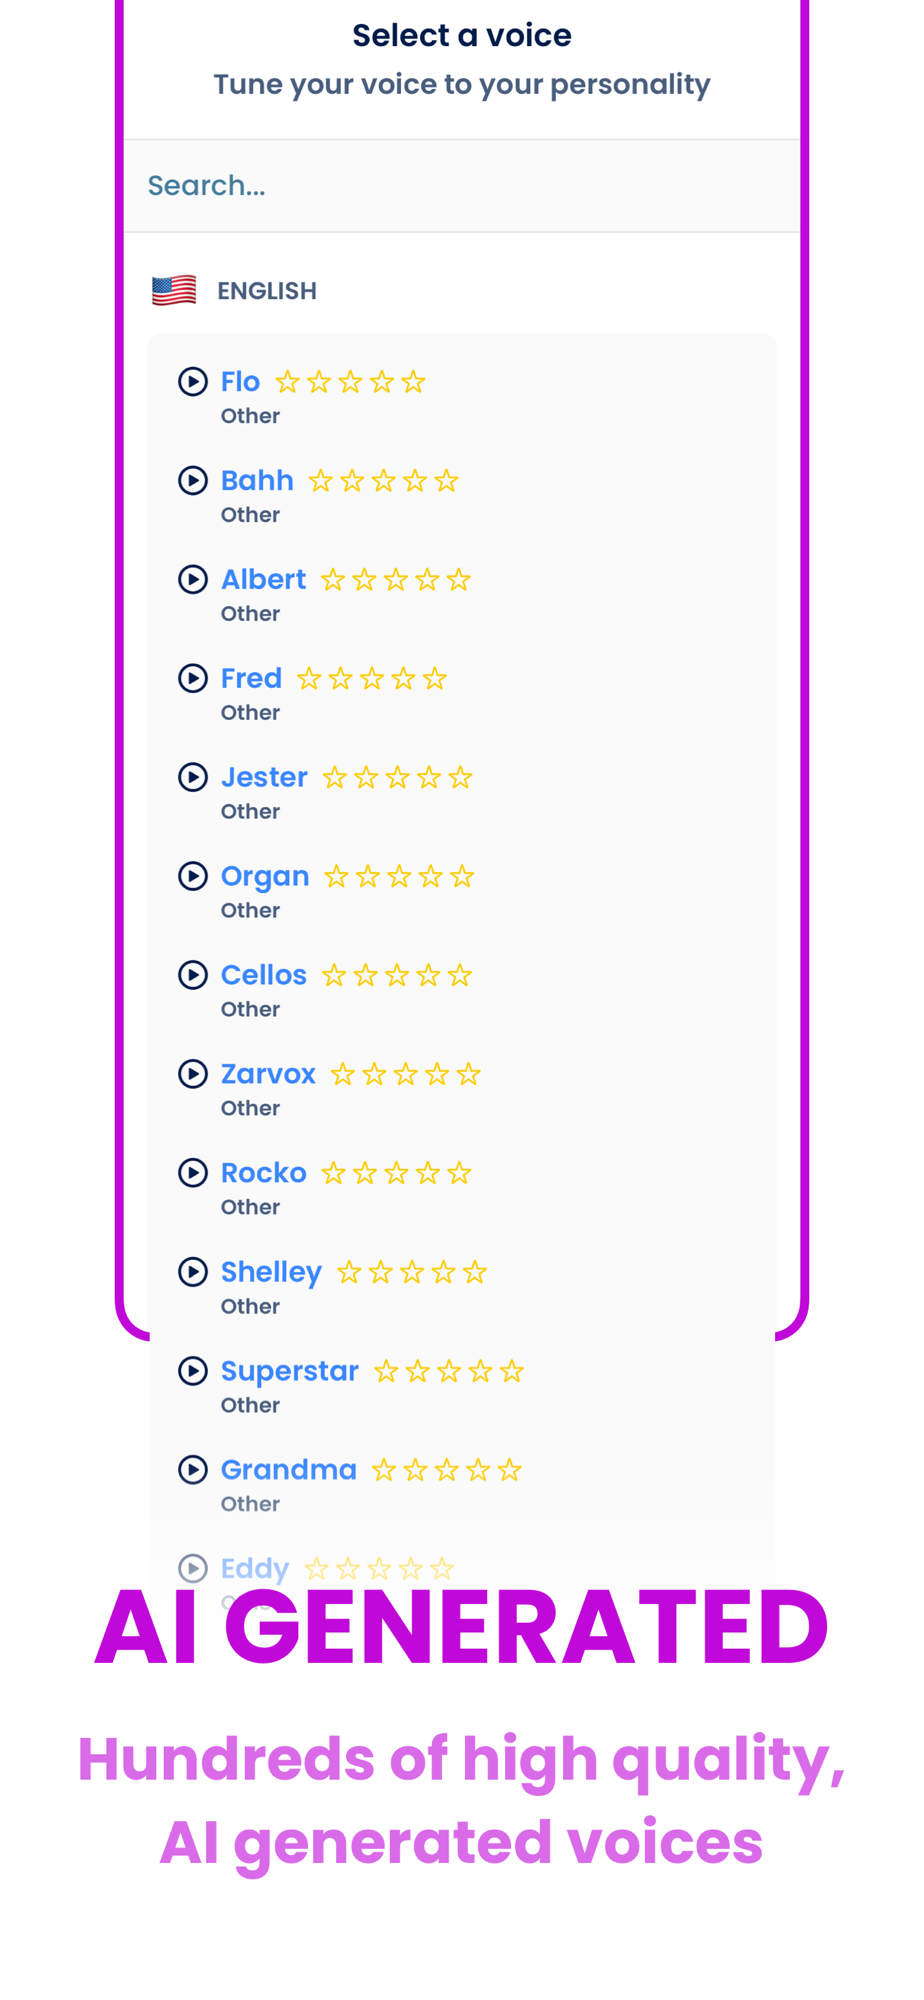Play the Fred voice preview icon
The image size is (924, 2000).
click(x=192, y=678)
